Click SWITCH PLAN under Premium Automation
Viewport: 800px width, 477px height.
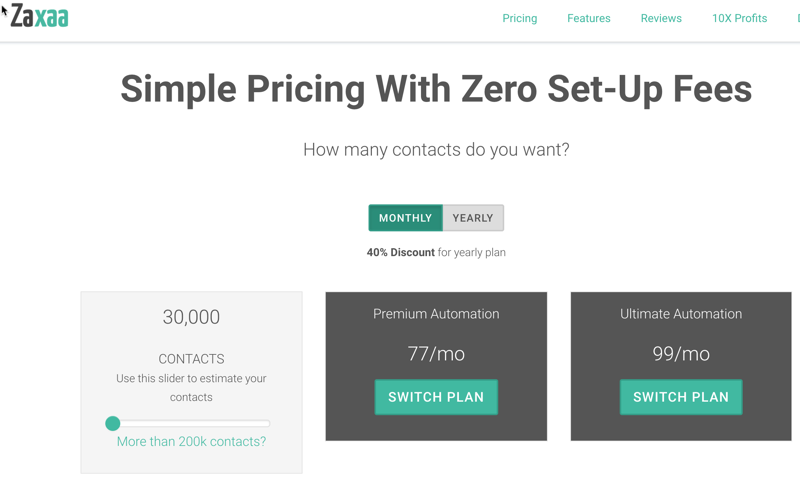click(436, 397)
